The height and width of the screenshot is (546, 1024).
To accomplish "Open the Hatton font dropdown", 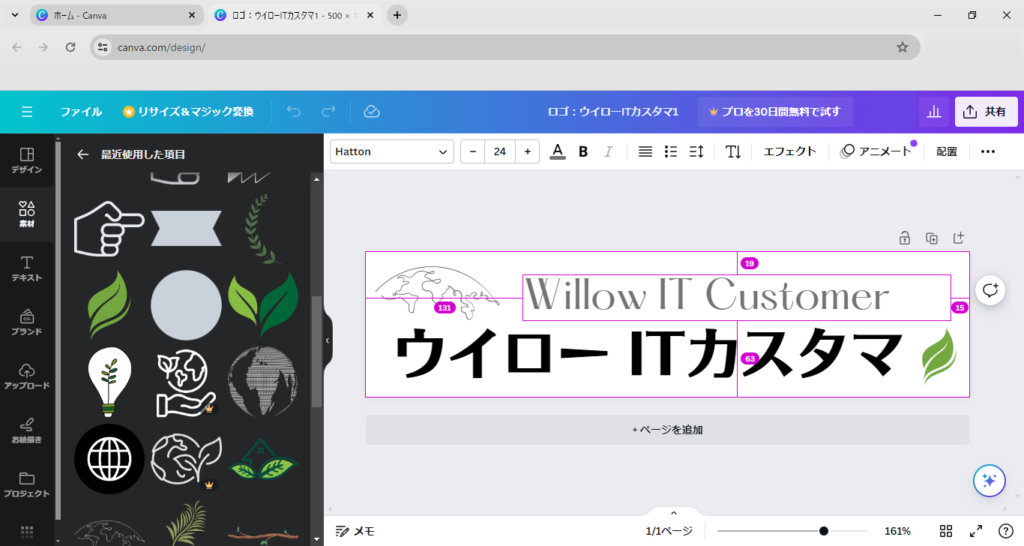I will 392,151.
